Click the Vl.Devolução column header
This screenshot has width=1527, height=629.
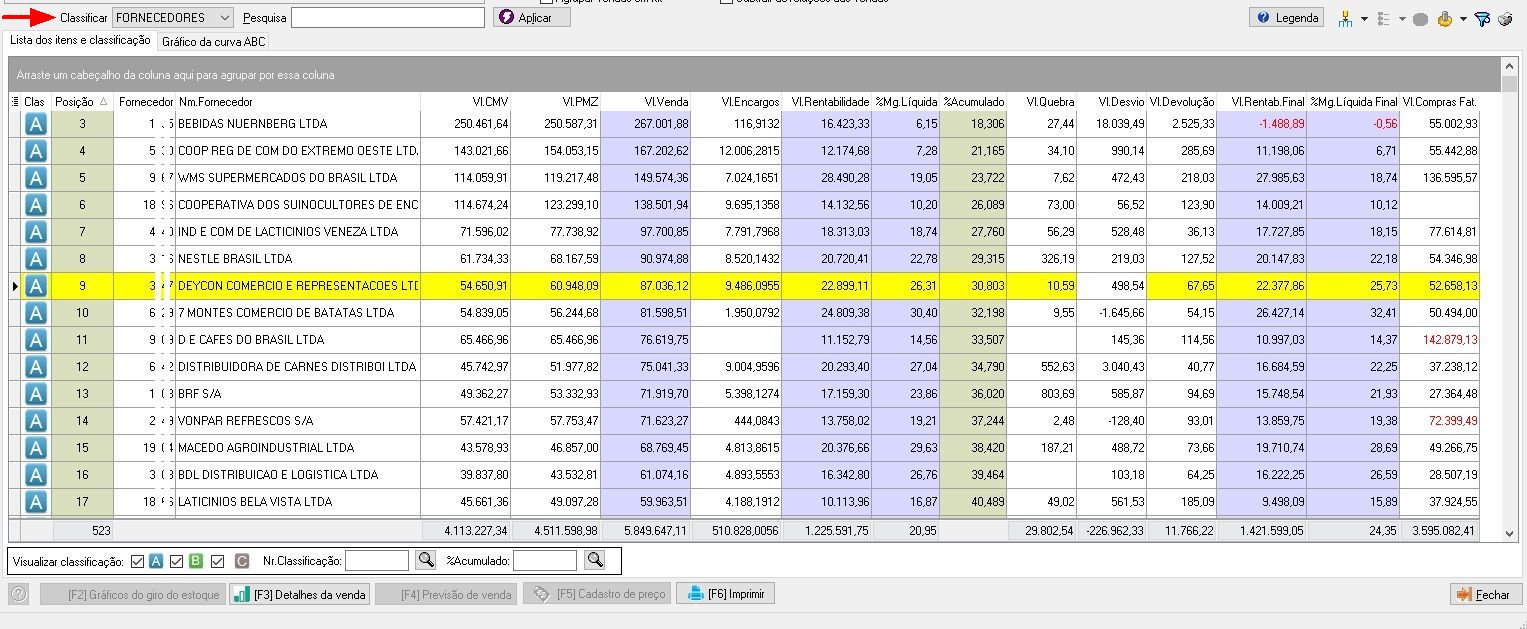[x=1182, y=102]
